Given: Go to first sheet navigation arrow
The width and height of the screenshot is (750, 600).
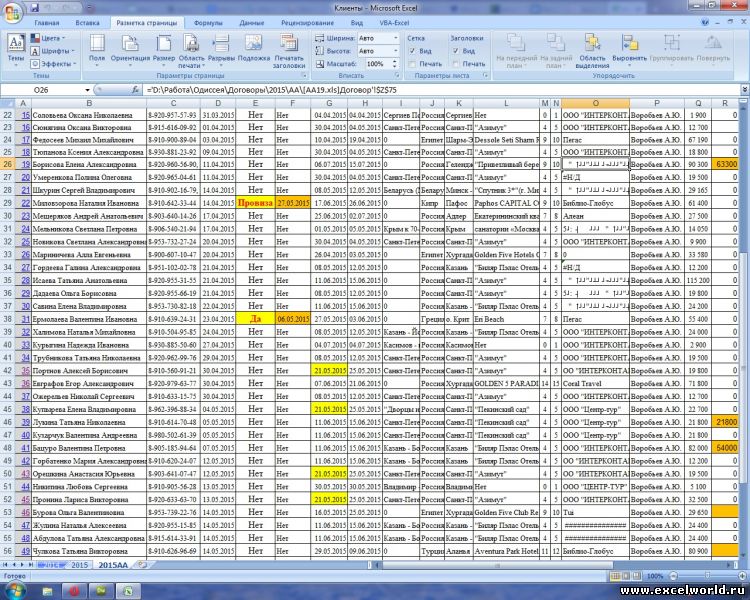Looking at the screenshot, I should pos(6,565).
